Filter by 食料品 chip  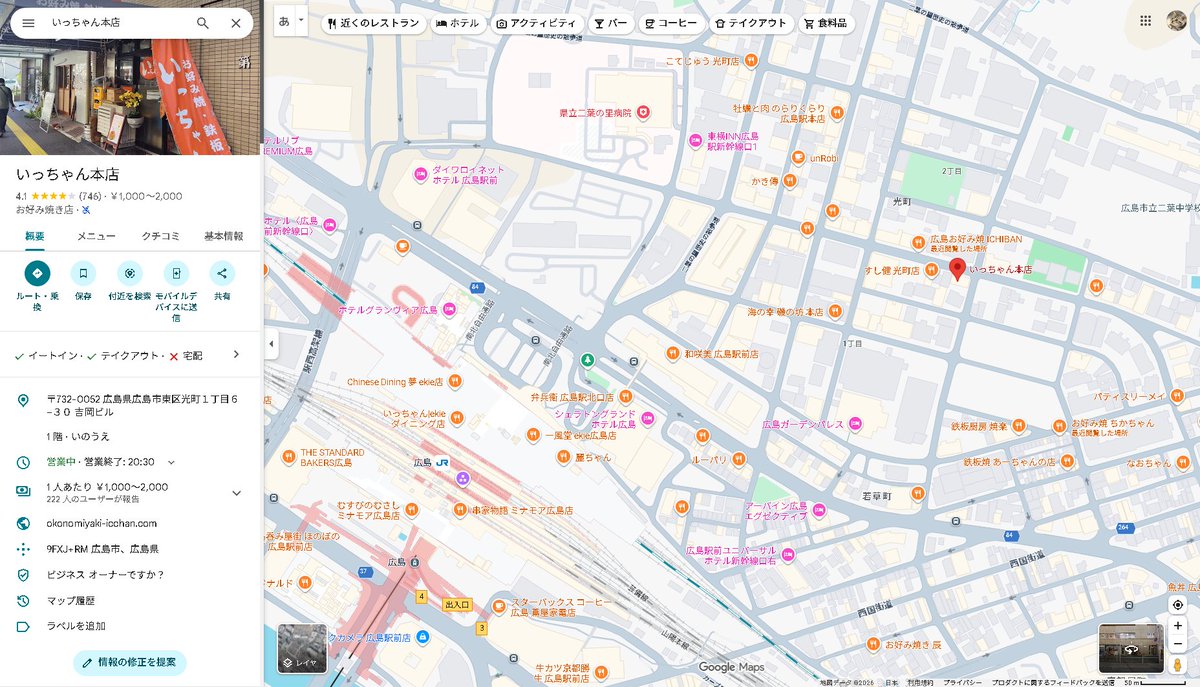[826, 23]
